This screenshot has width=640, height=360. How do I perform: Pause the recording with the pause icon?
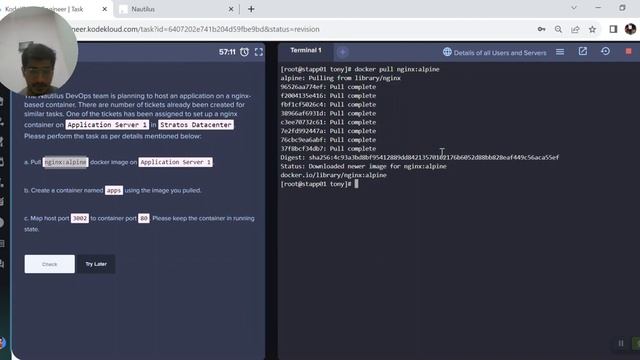[621, 343]
